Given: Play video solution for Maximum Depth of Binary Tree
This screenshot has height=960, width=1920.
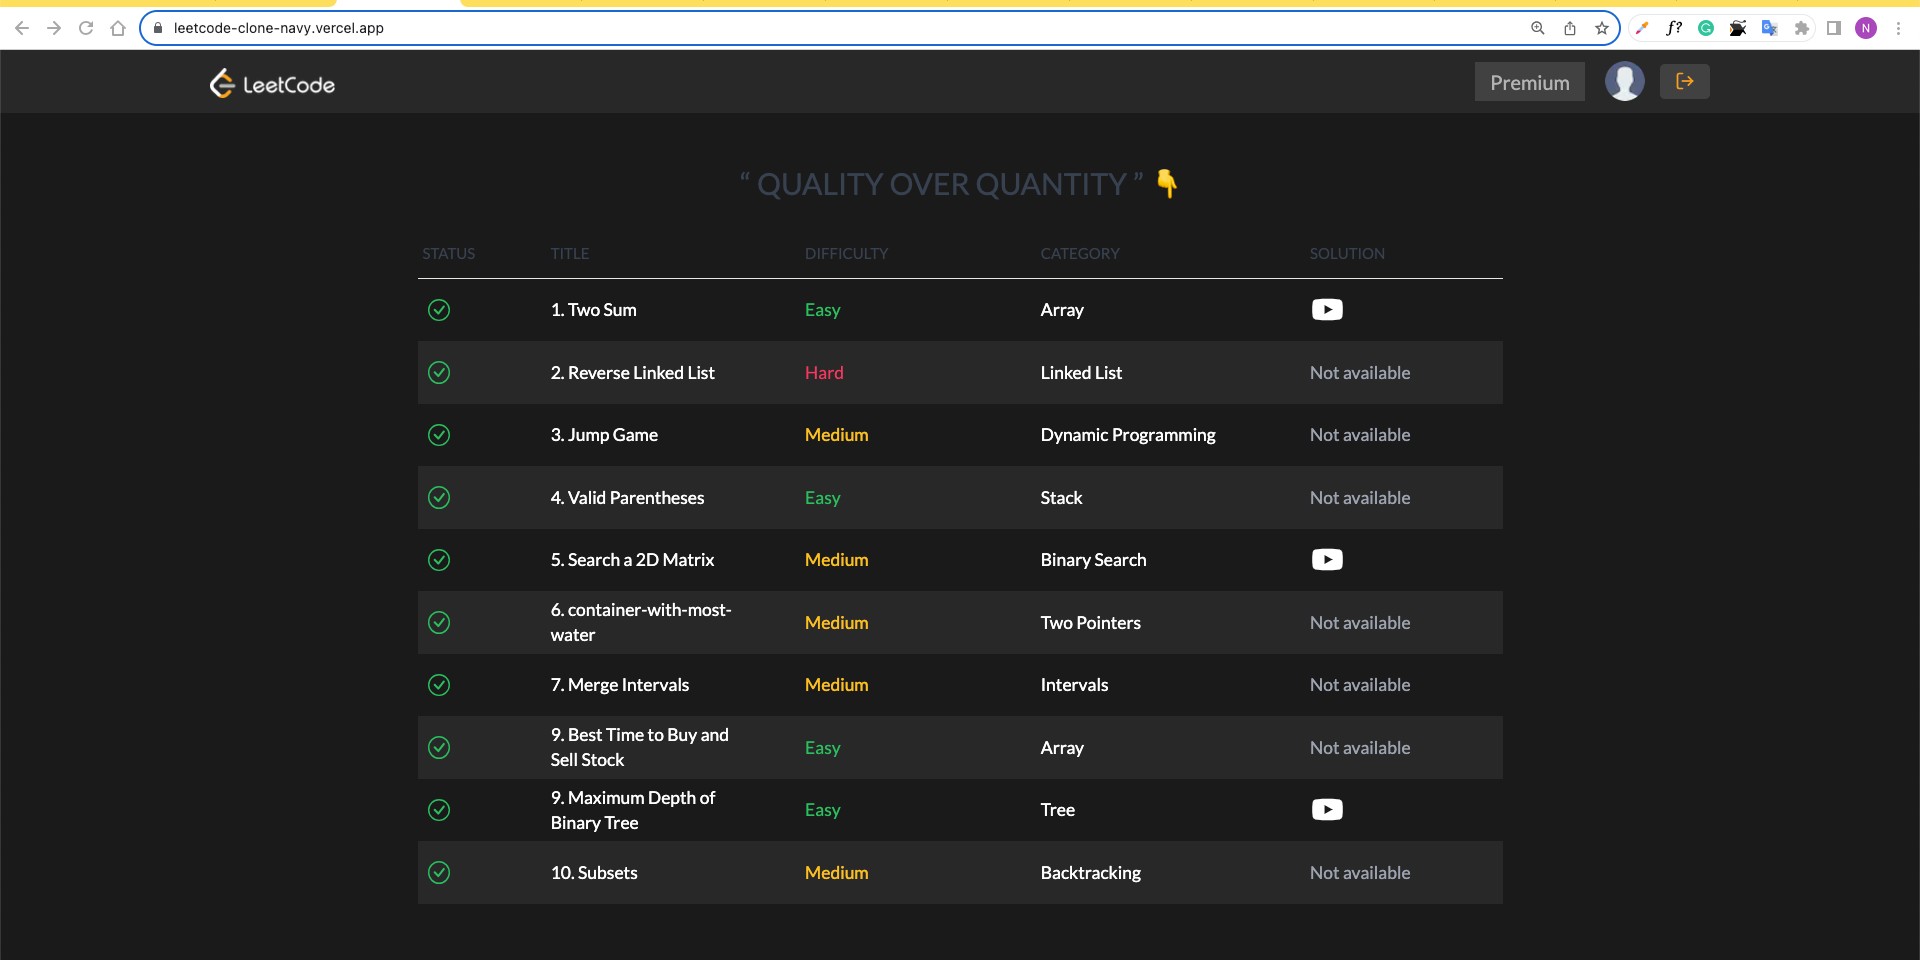Looking at the screenshot, I should (1327, 810).
